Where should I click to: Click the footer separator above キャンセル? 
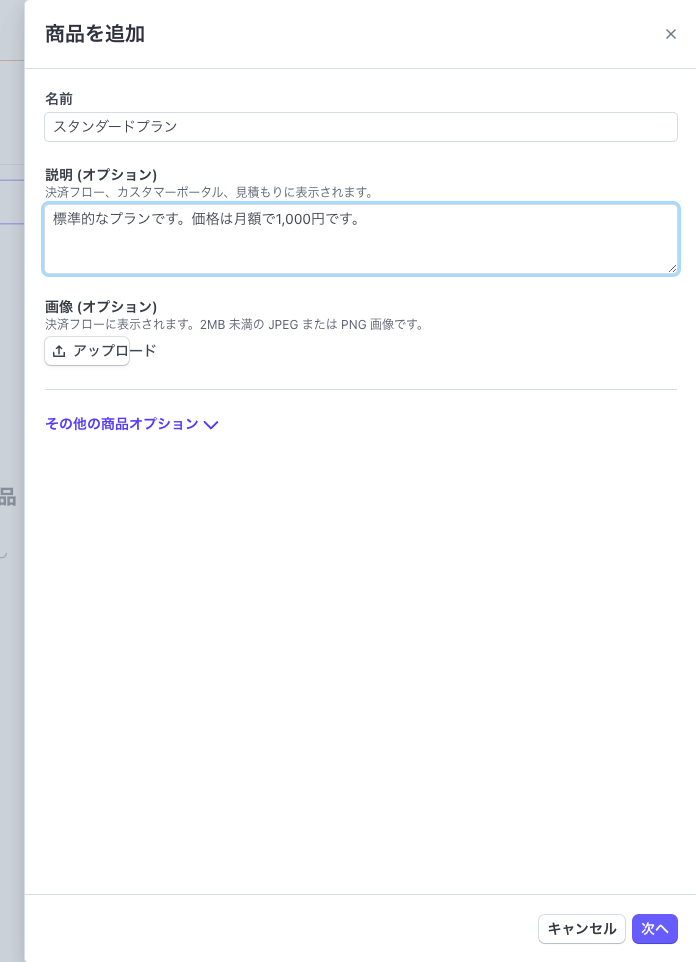coord(360,894)
